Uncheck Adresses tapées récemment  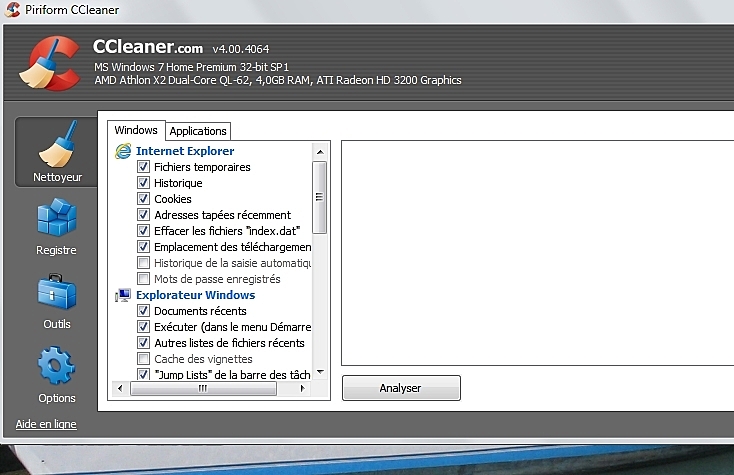144,214
